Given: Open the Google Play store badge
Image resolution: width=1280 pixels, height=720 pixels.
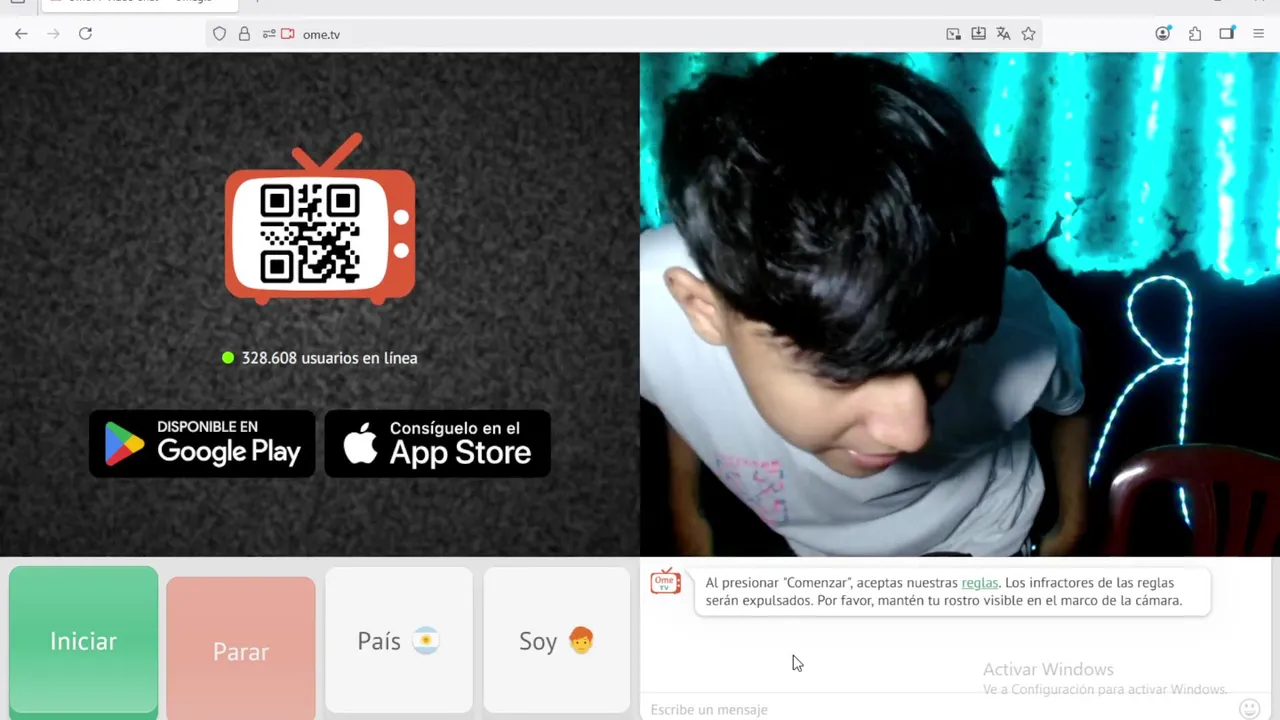Looking at the screenshot, I should (202, 443).
